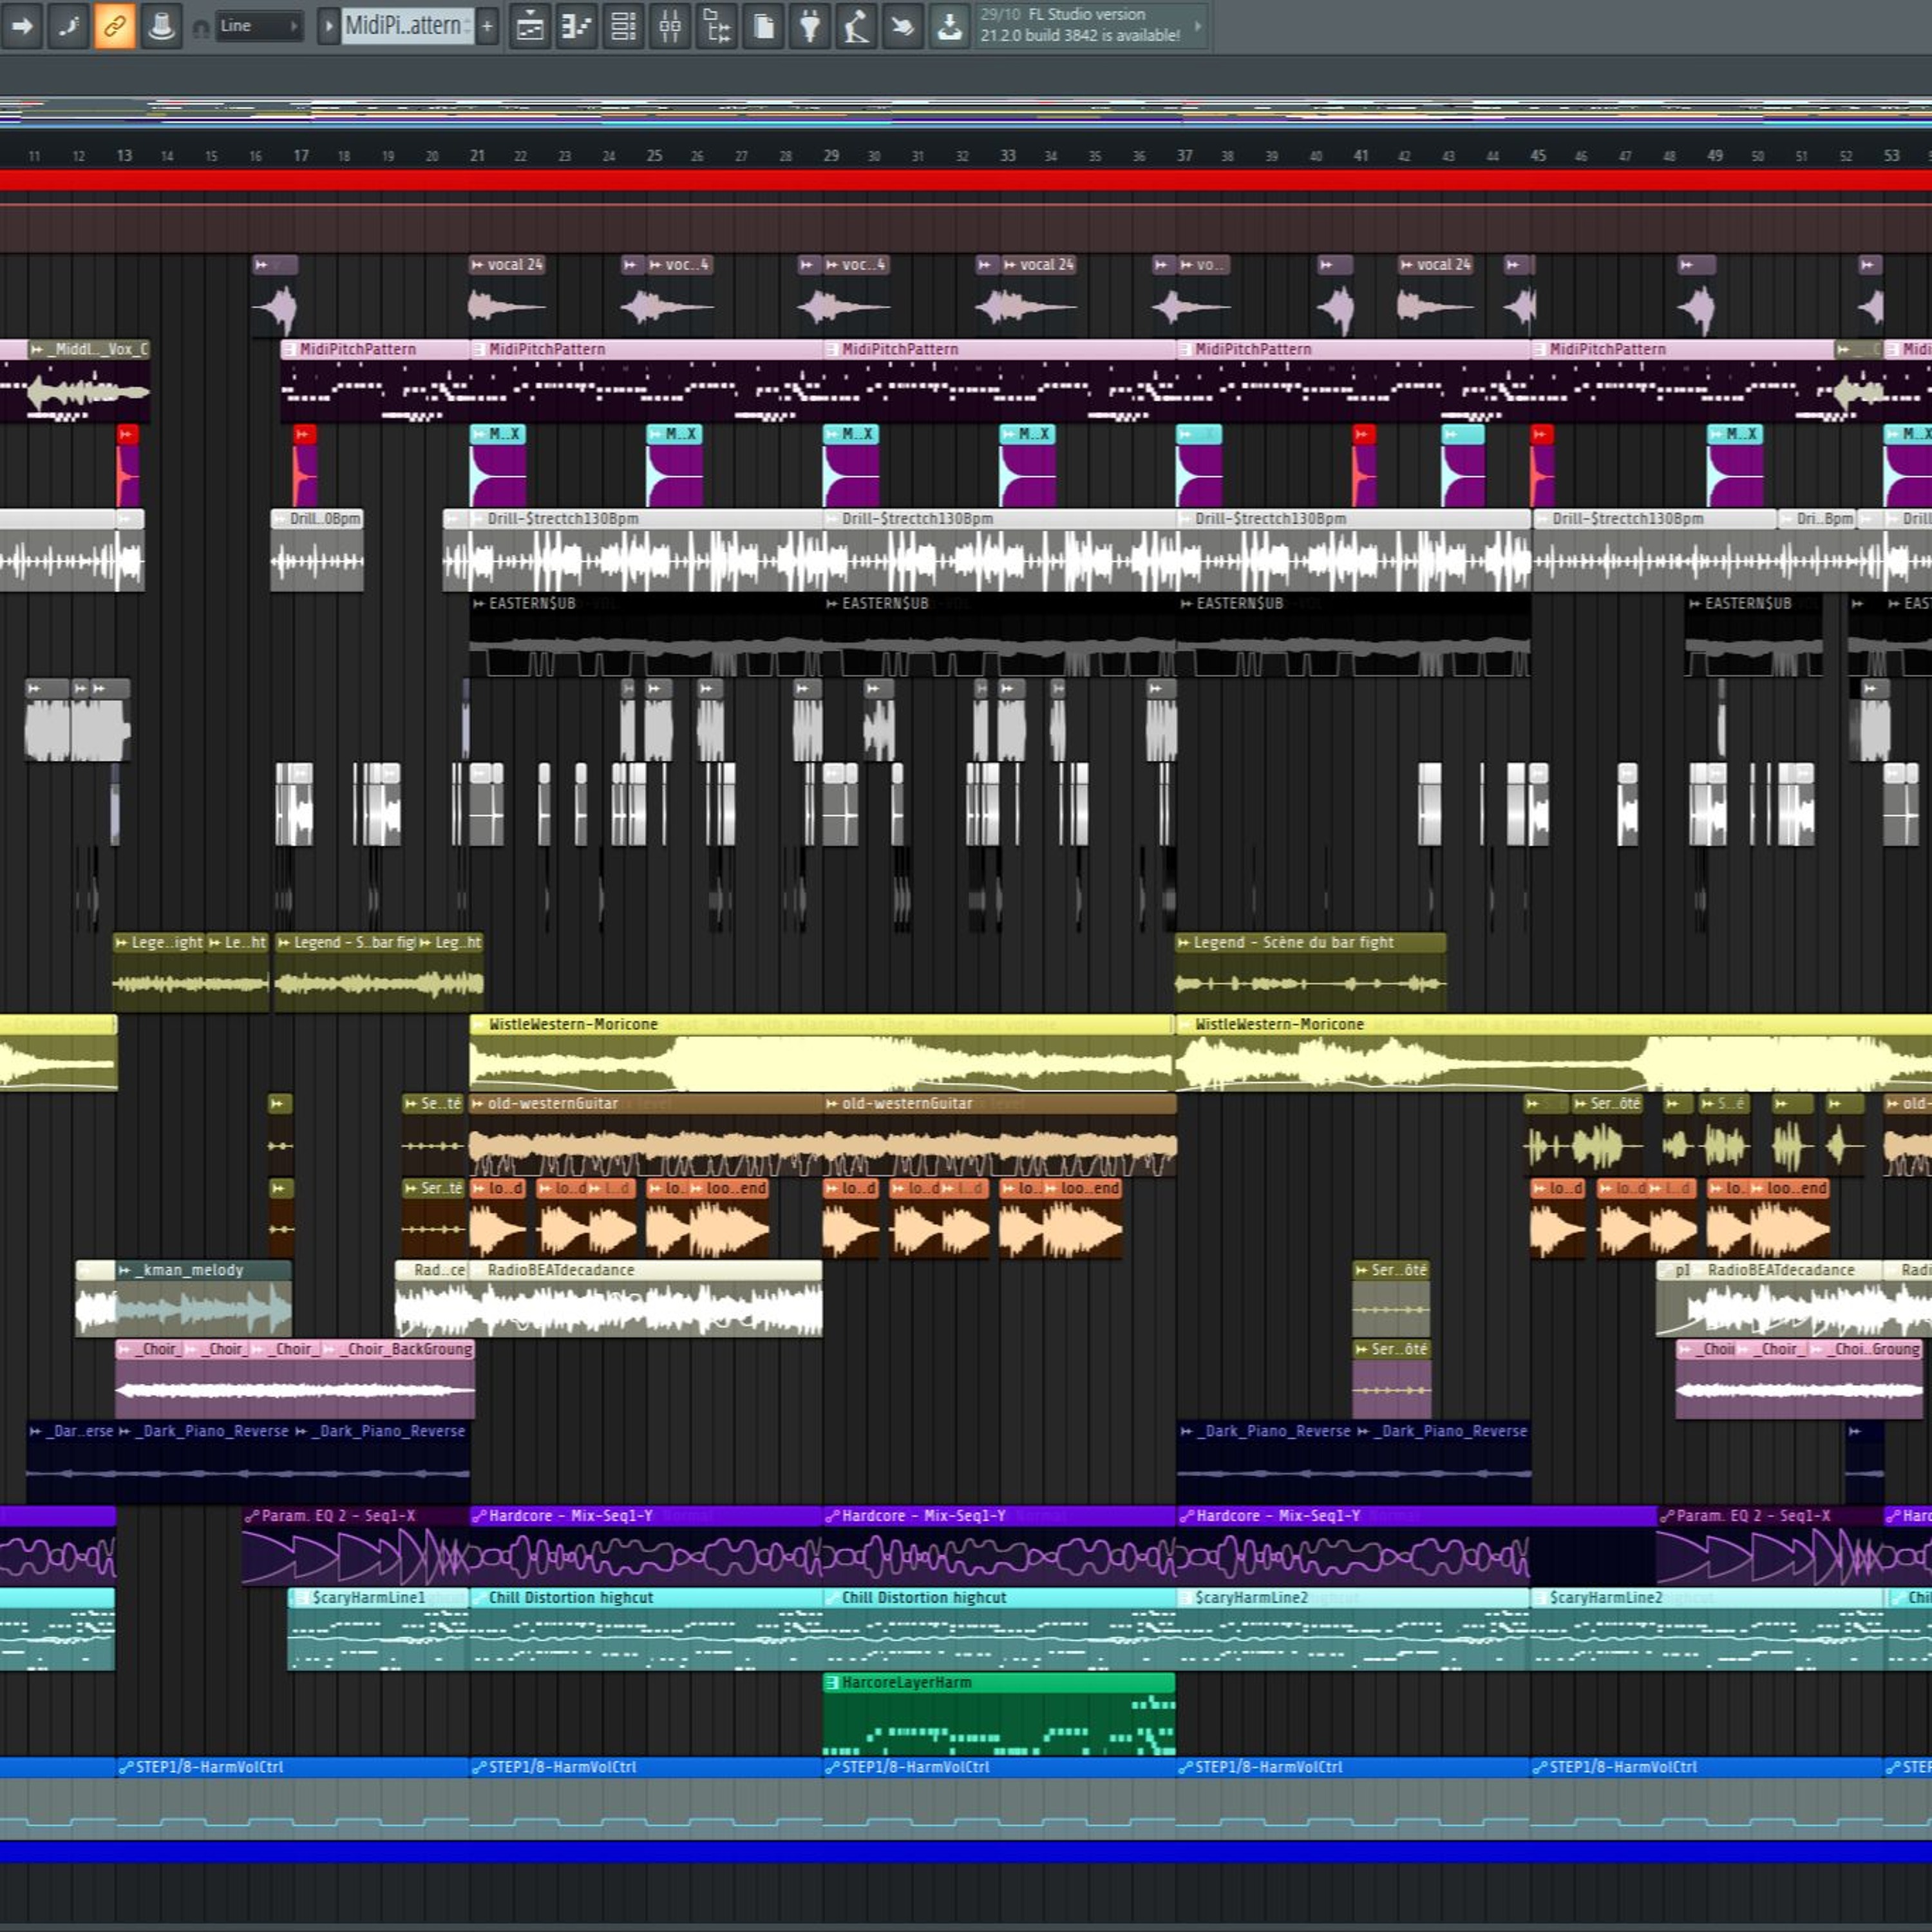
Task: Select Legend - Scène du bar fight clip
Action: click(1310, 972)
